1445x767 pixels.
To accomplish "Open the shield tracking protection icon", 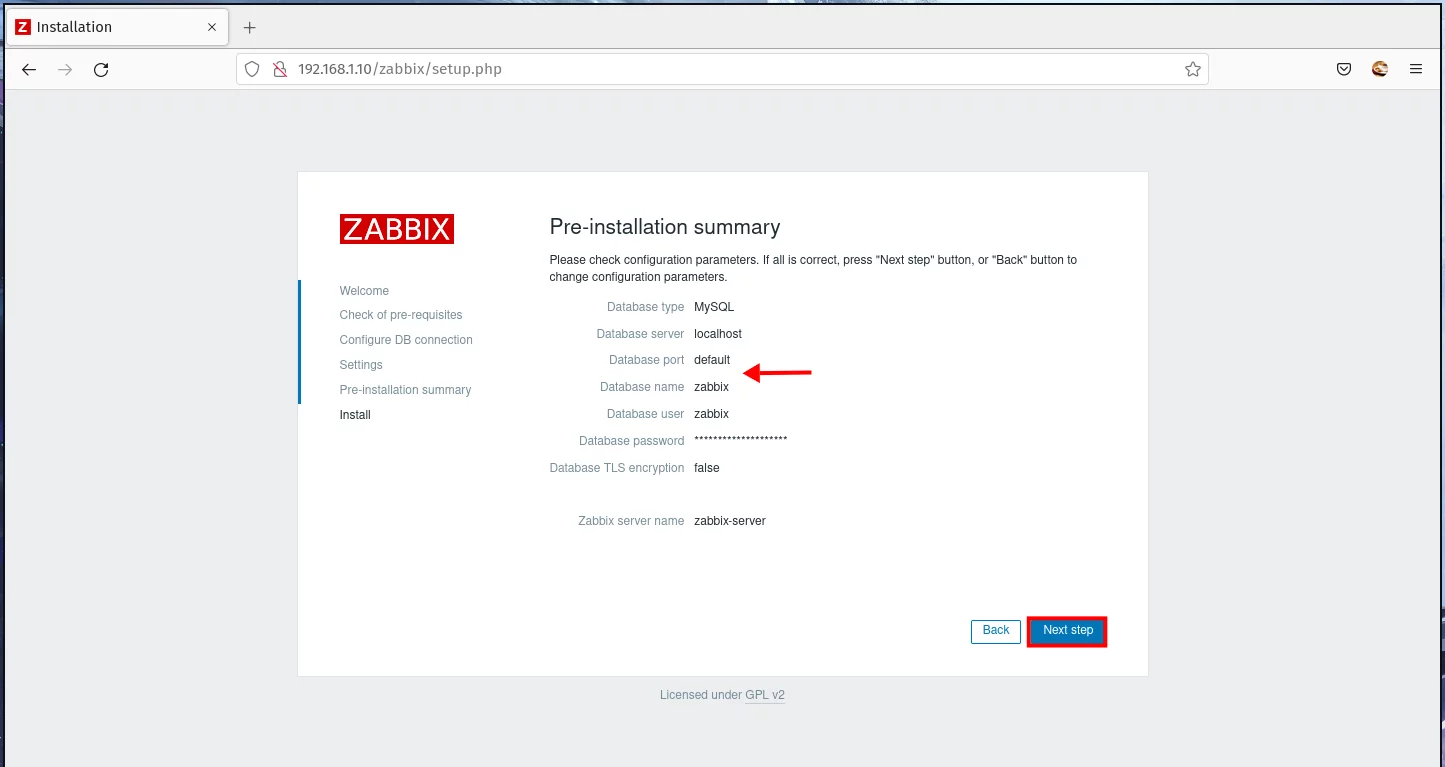I will pyautogui.click(x=252, y=70).
